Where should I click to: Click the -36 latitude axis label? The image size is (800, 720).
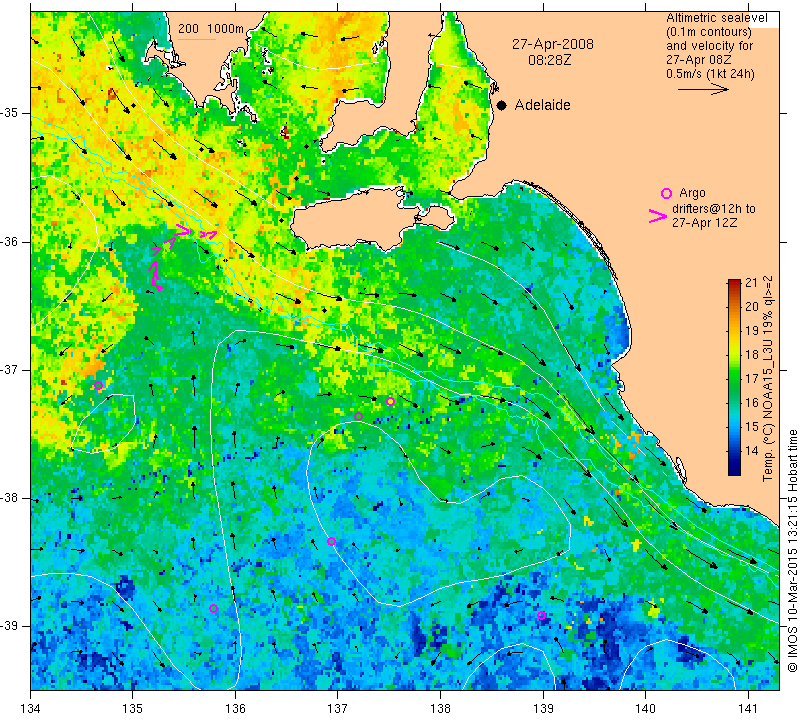click(x=11, y=241)
